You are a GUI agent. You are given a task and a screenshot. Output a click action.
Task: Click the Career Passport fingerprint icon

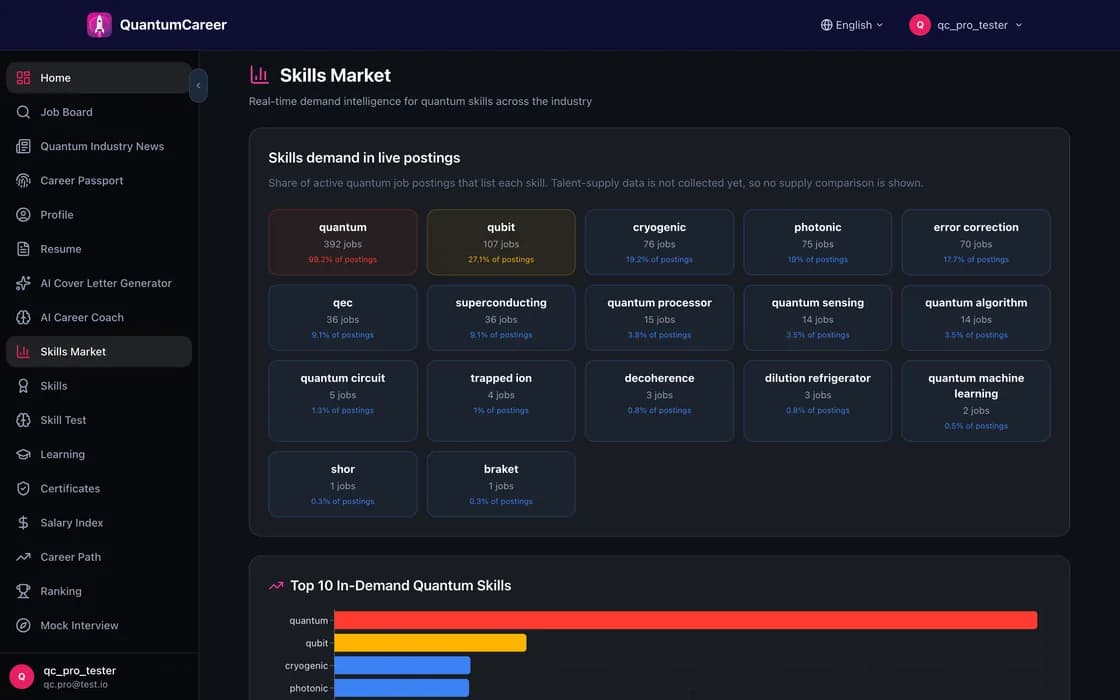point(24,181)
